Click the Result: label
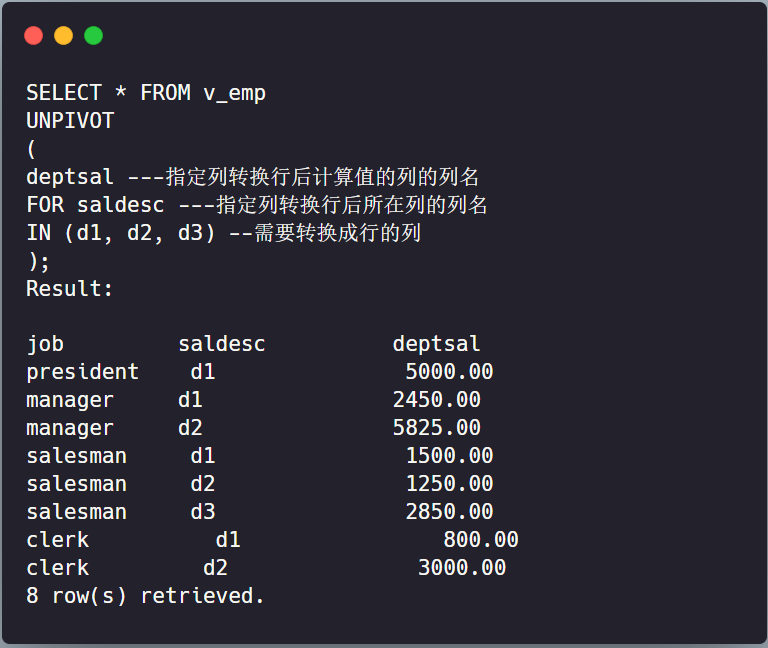Image resolution: width=768 pixels, height=648 pixels. [70, 289]
